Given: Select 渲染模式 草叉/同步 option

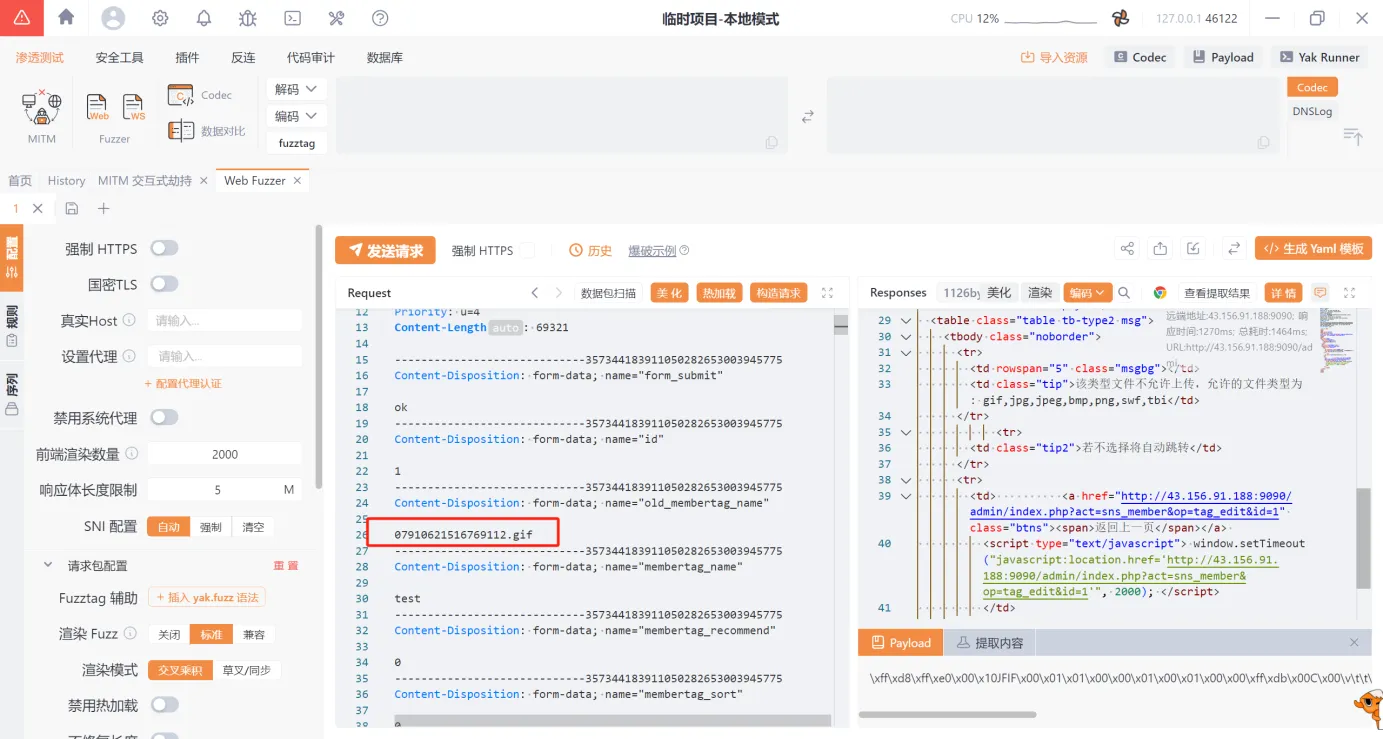Looking at the screenshot, I should pos(246,670).
